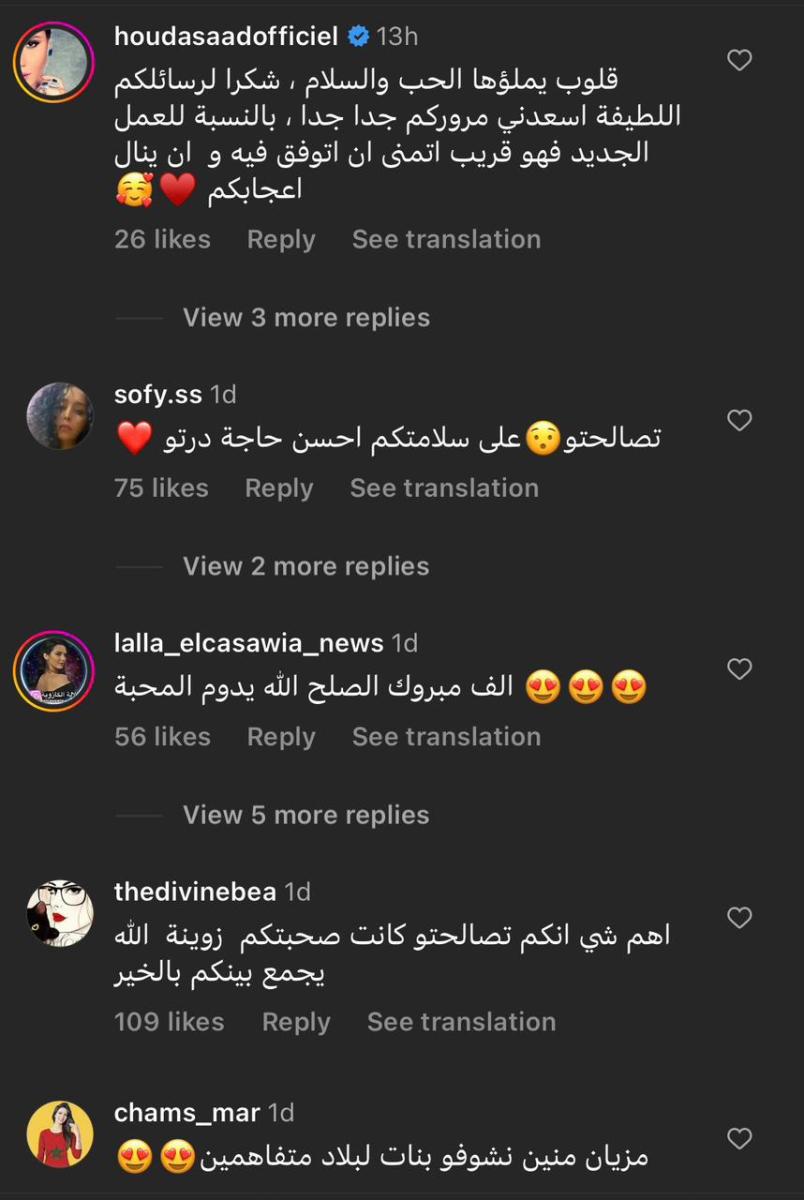The width and height of the screenshot is (804, 1200).
Task: View 75 likes on sofy.ss comment
Action: [x=161, y=488]
